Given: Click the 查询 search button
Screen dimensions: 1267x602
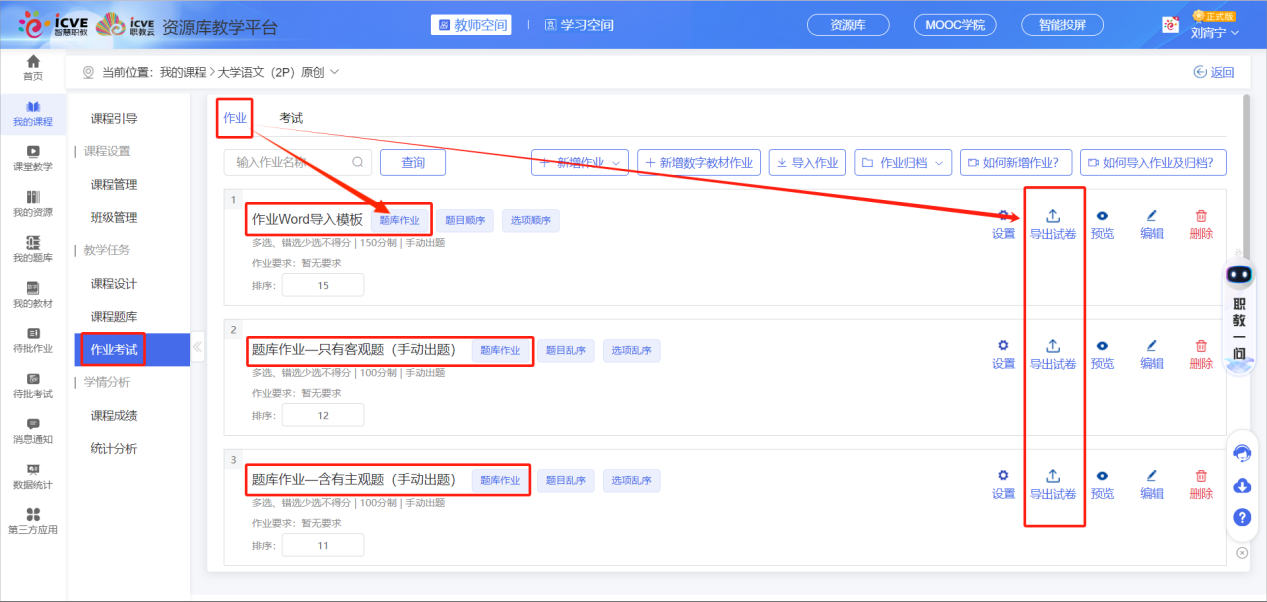Looking at the screenshot, I should click(413, 162).
